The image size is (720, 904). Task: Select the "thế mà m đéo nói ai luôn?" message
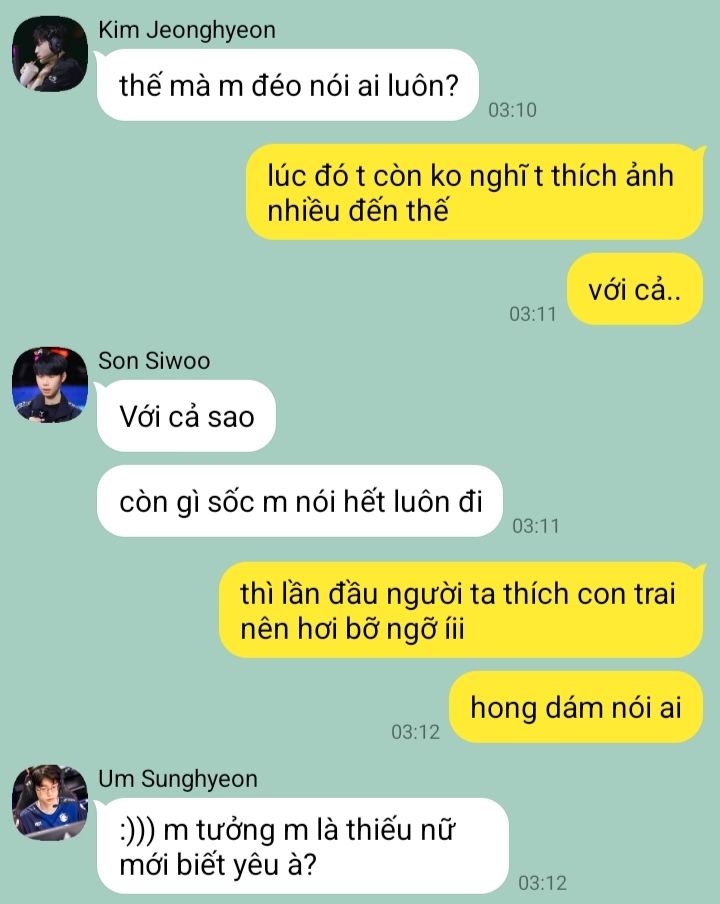tap(288, 85)
